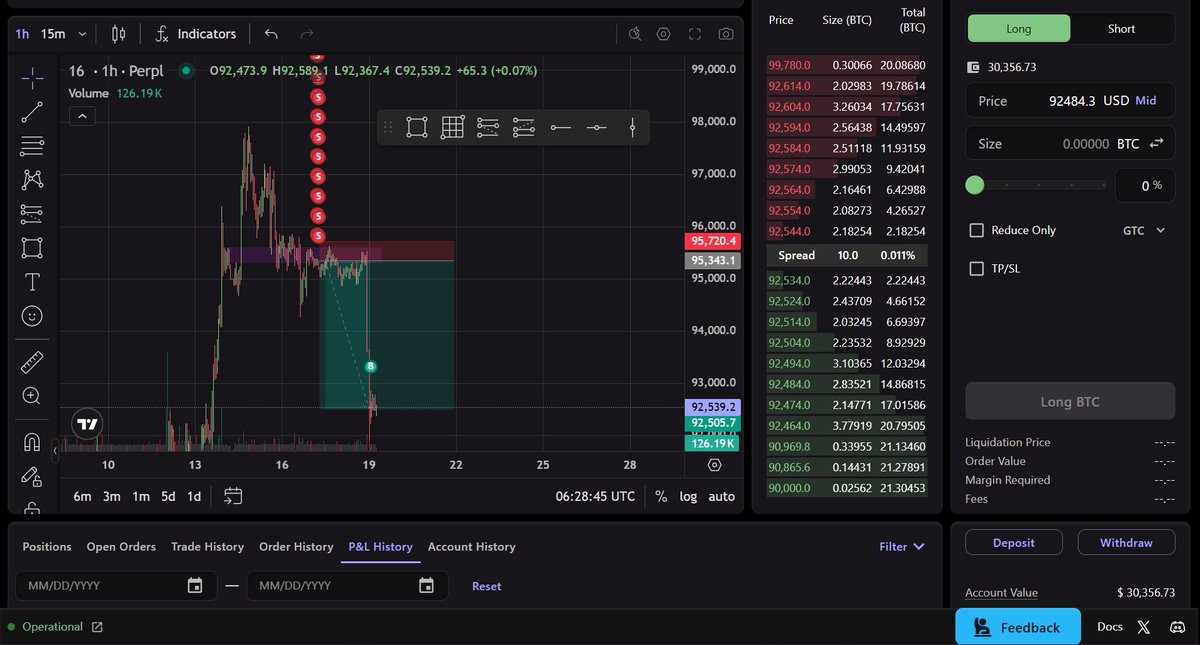Select the rectangle shapes tool in left sidebar

pyautogui.click(x=32, y=247)
